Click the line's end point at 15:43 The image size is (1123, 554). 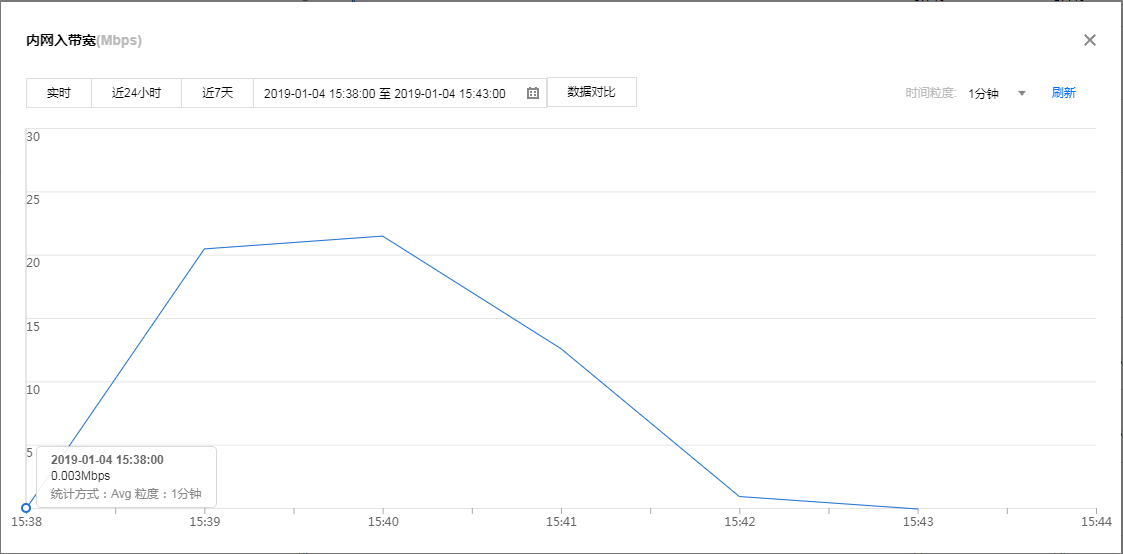918,509
